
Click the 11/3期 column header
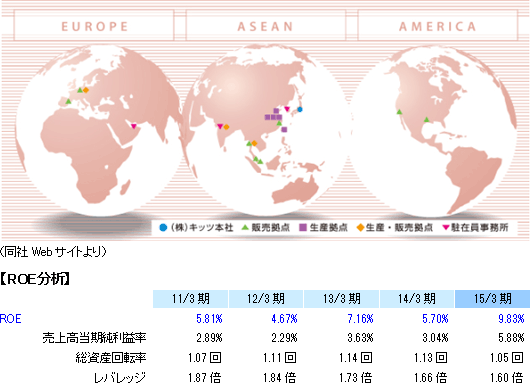point(191,299)
